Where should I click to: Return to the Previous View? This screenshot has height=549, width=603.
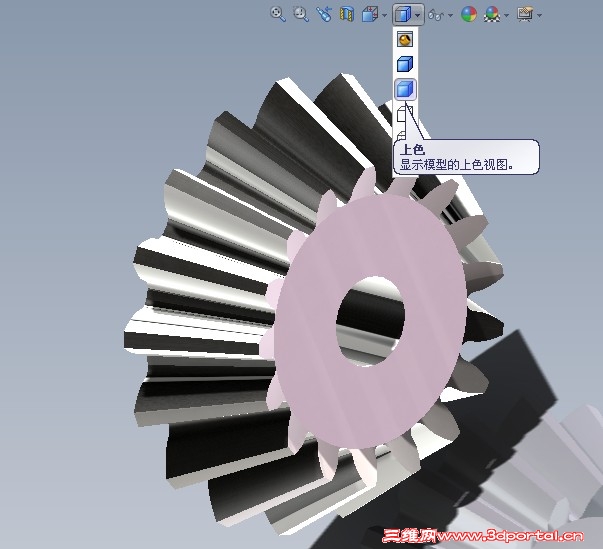point(324,15)
